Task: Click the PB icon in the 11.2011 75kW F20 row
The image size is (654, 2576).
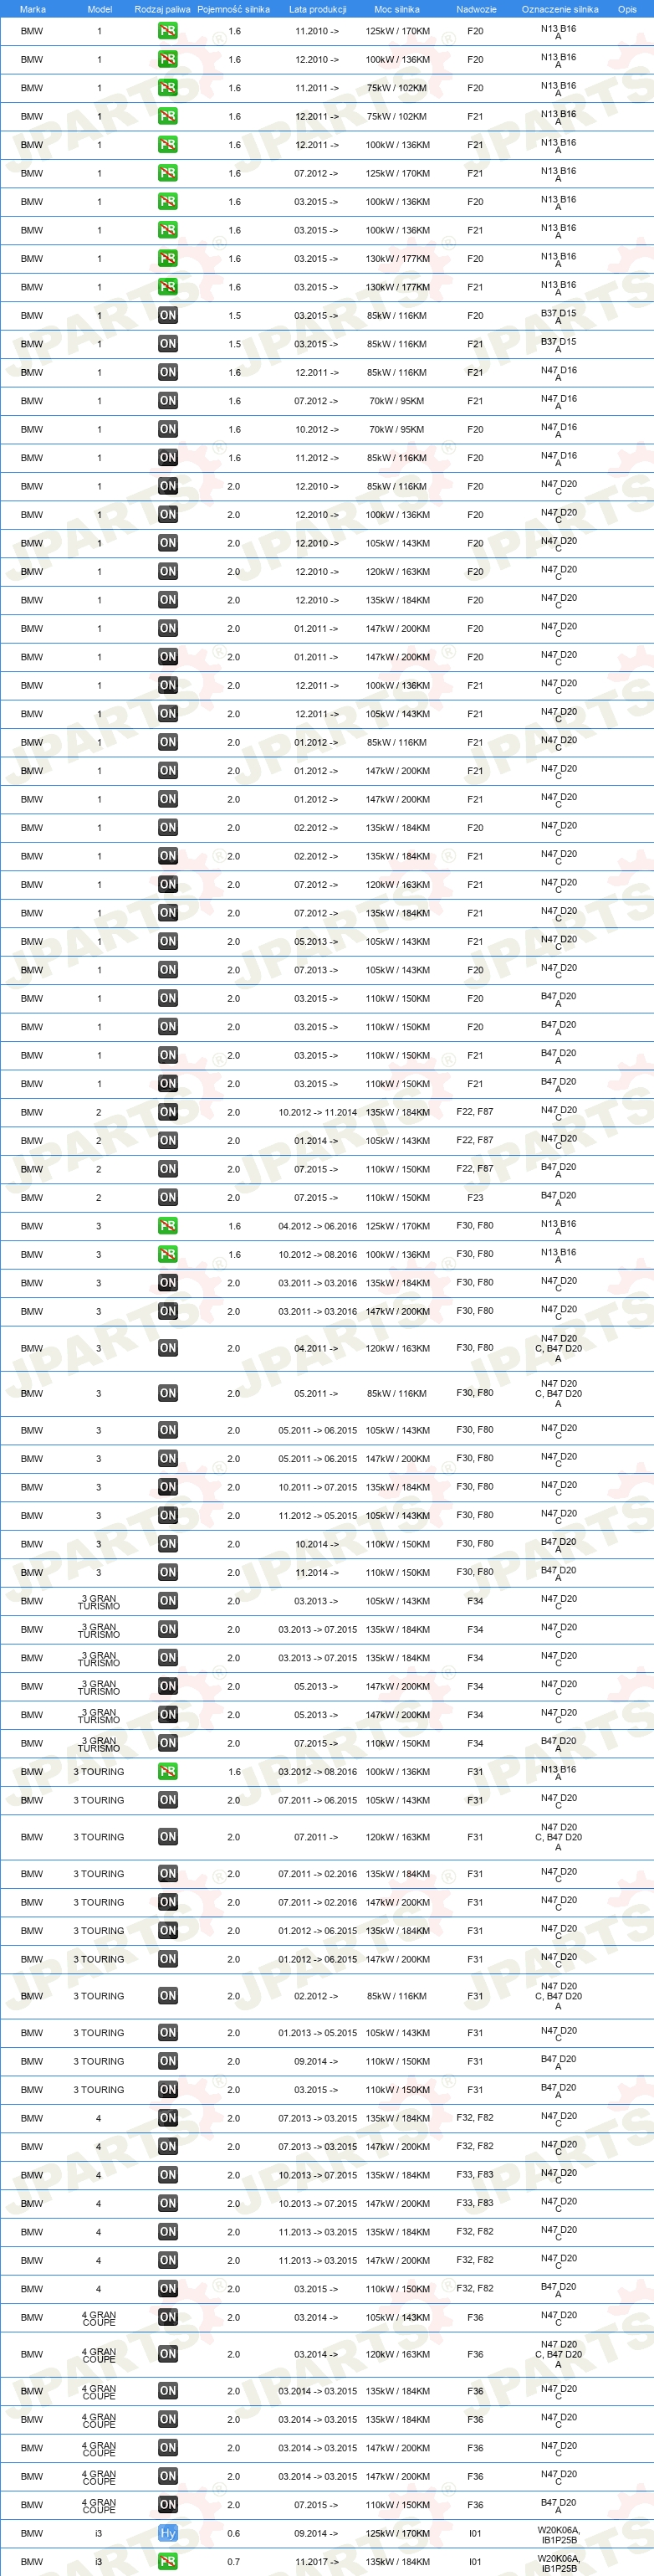Action: pyautogui.click(x=168, y=88)
